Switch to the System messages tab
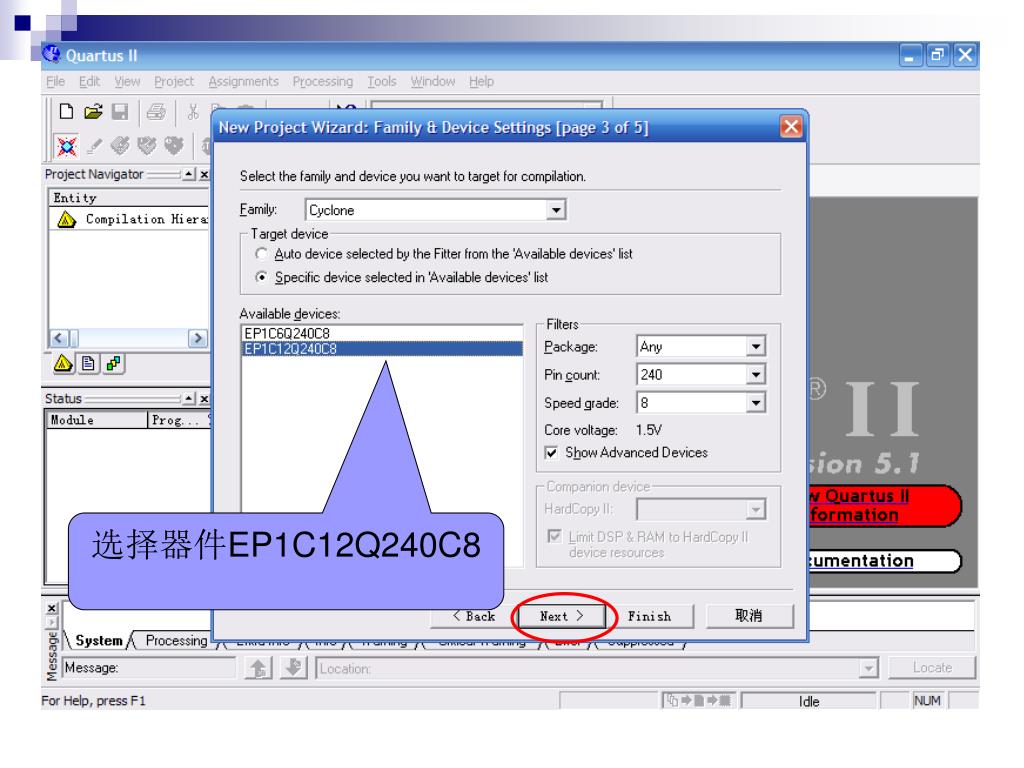 coord(99,640)
